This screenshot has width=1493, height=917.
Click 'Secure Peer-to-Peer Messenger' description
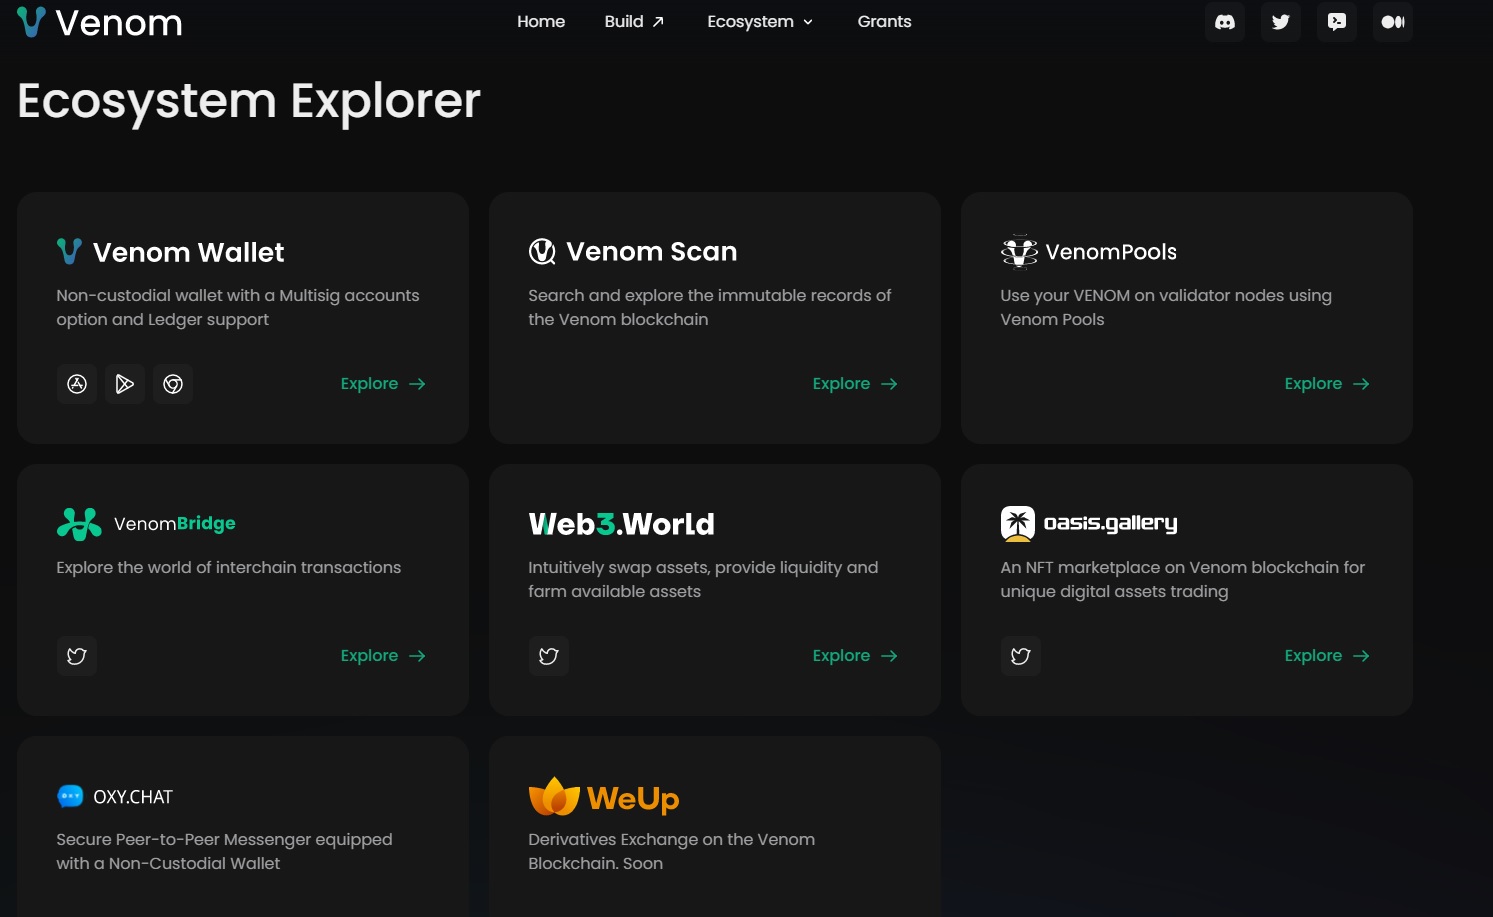coord(224,851)
